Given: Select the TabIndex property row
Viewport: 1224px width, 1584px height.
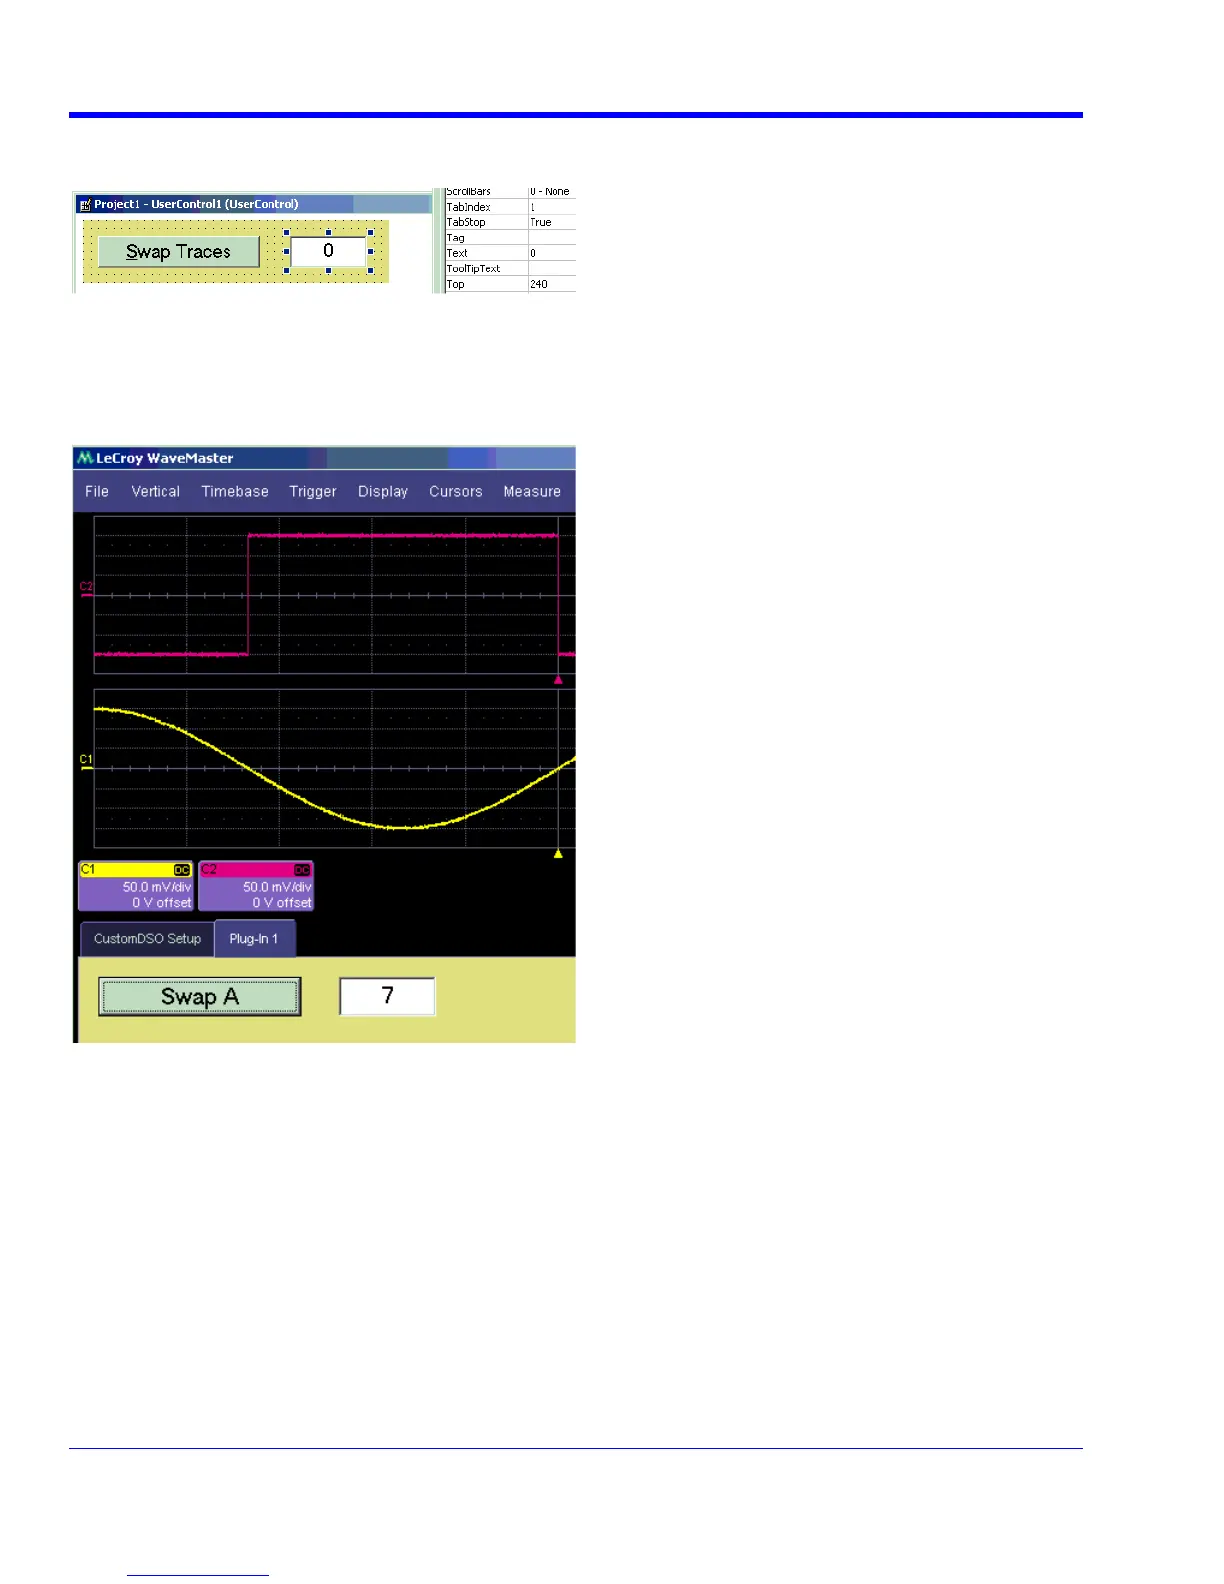Looking at the screenshot, I should [510, 207].
